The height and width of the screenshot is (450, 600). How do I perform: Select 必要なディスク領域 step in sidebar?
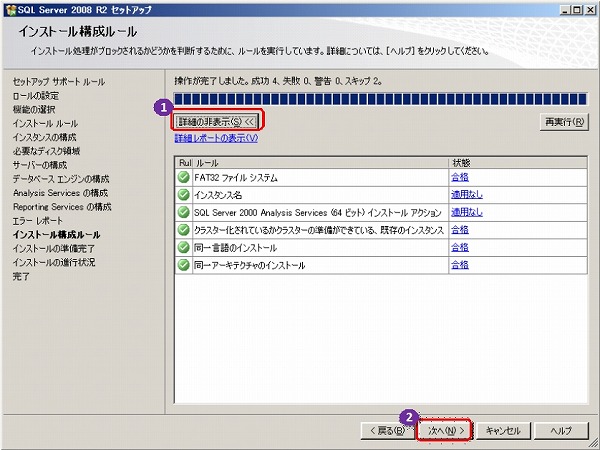click(46, 151)
